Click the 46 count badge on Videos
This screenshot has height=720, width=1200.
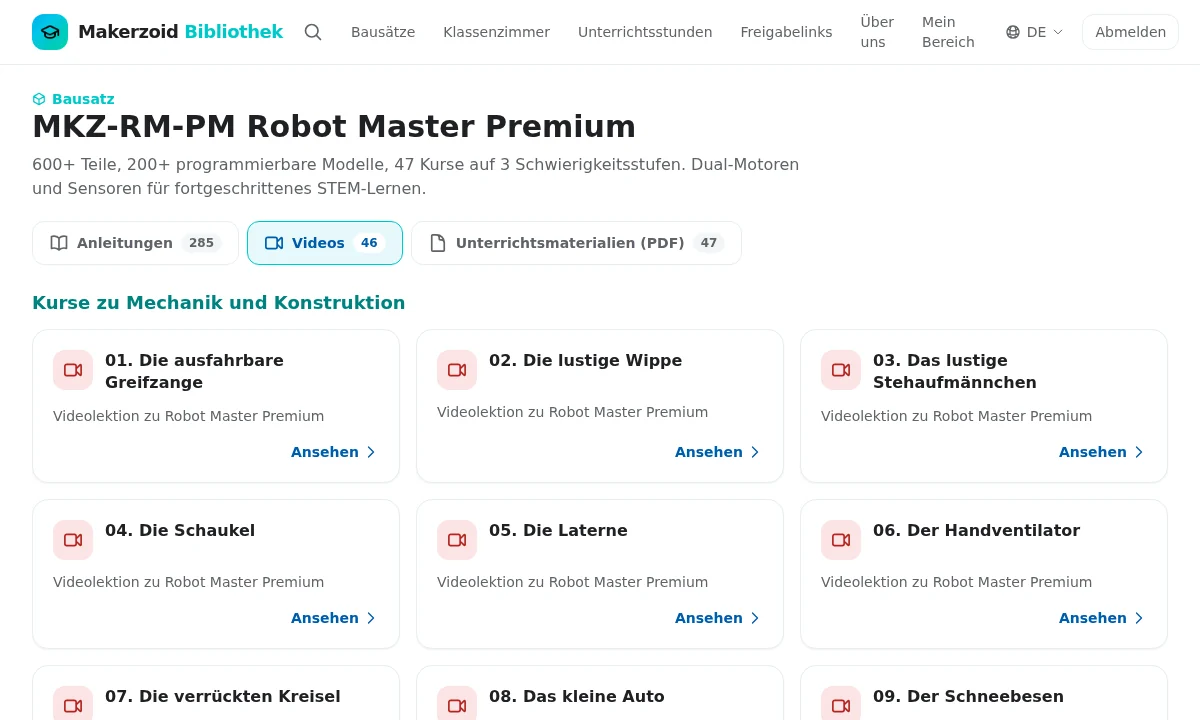click(x=369, y=243)
